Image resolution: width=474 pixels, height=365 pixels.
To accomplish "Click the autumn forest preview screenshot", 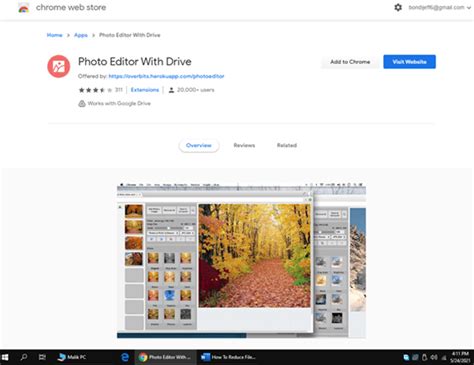I will (x=241, y=261).
